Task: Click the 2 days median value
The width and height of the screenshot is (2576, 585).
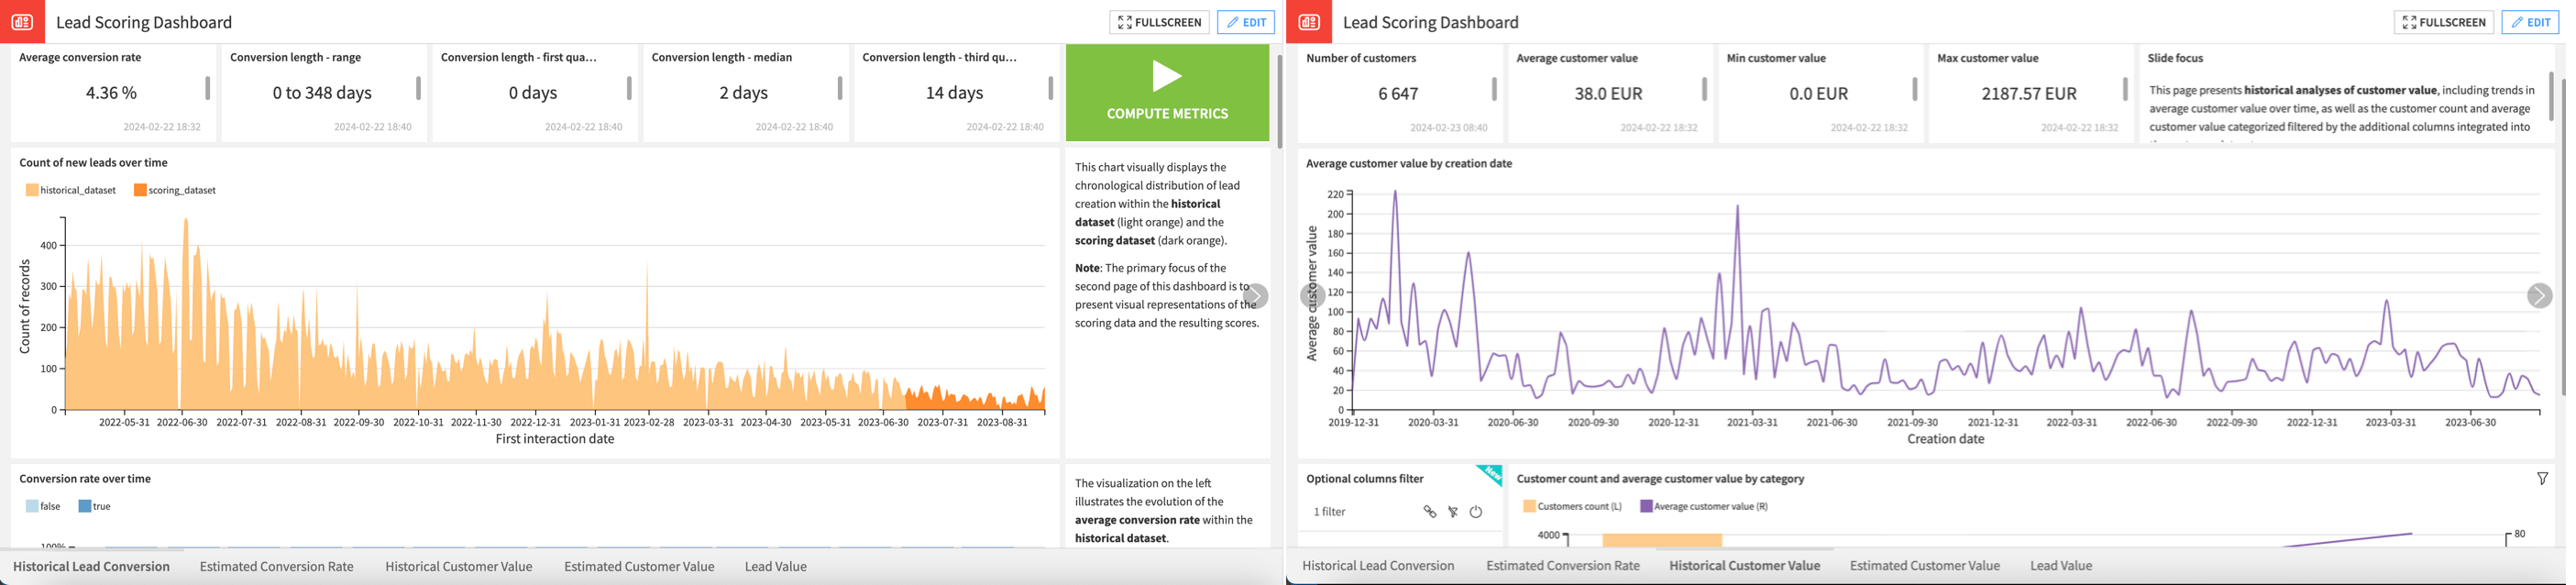Action: (744, 93)
